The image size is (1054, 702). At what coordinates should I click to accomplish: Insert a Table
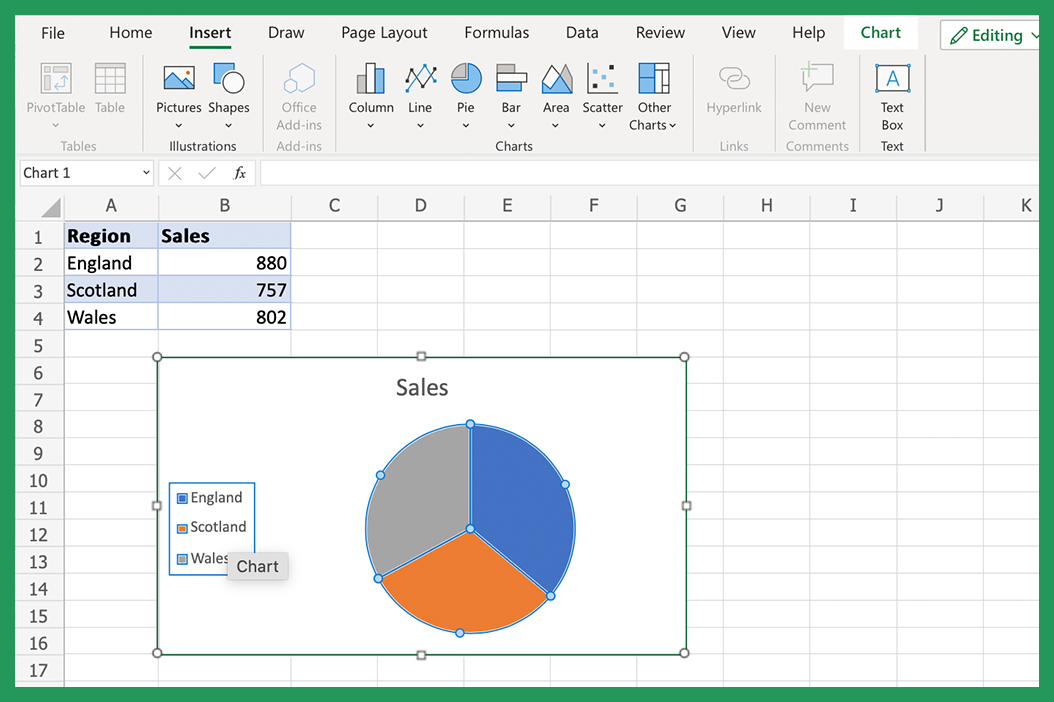pyautogui.click(x=109, y=88)
